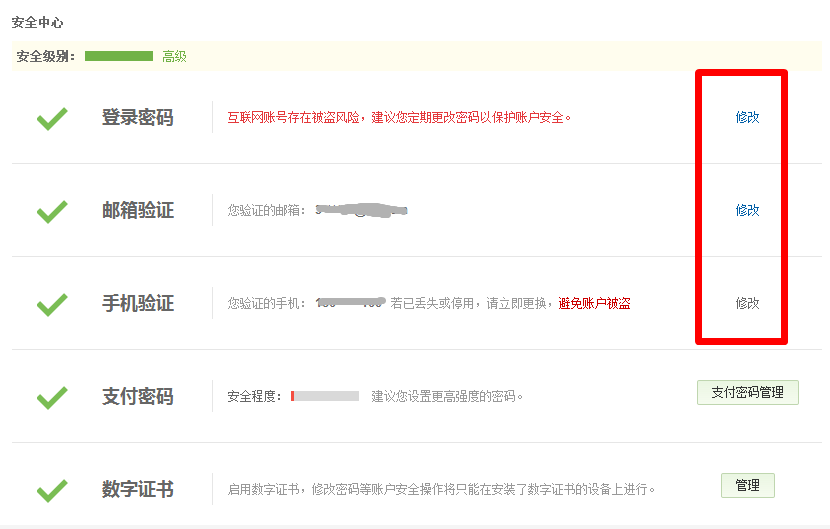
Task: Click the 高级 security level label
Action: pos(174,56)
